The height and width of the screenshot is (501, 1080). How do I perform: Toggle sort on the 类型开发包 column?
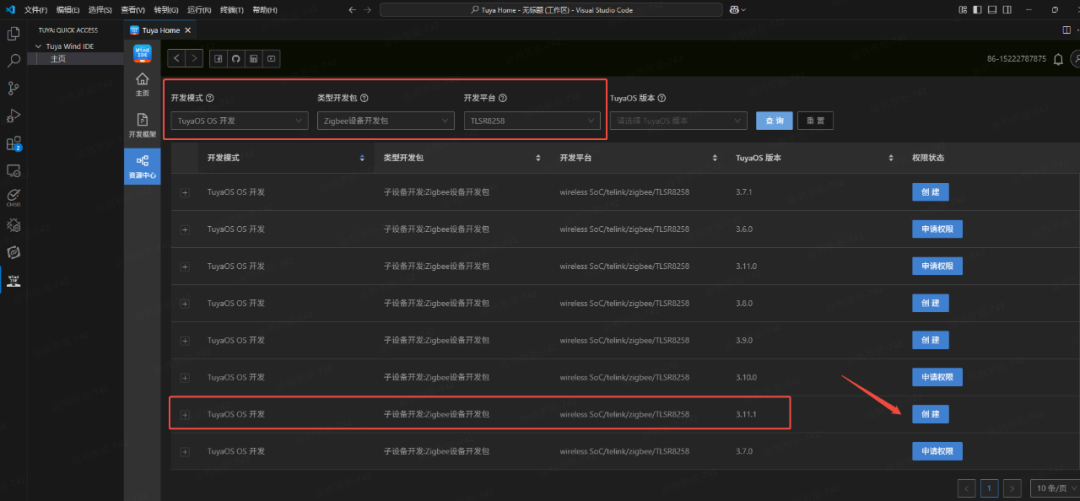(x=538, y=159)
